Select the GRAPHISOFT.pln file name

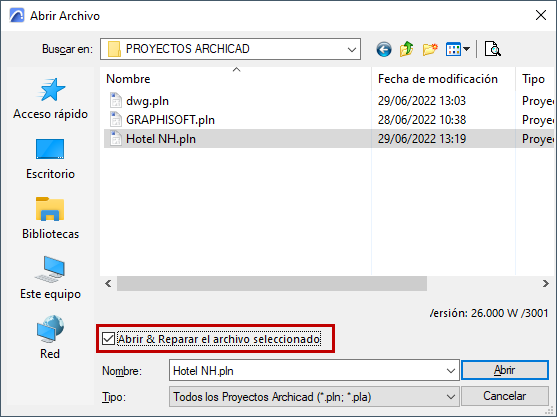(x=171, y=120)
